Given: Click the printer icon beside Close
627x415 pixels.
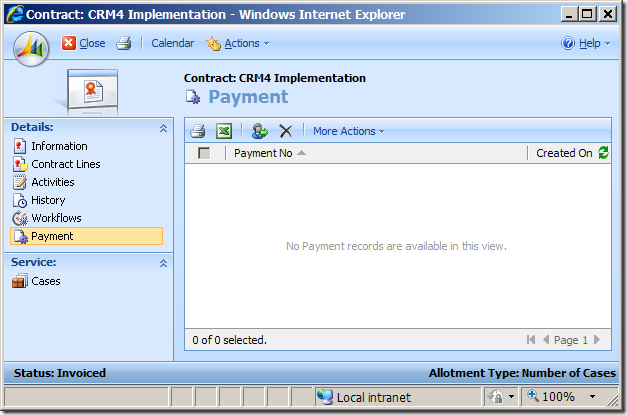Looking at the screenshot, I should (x=124, y=43).
